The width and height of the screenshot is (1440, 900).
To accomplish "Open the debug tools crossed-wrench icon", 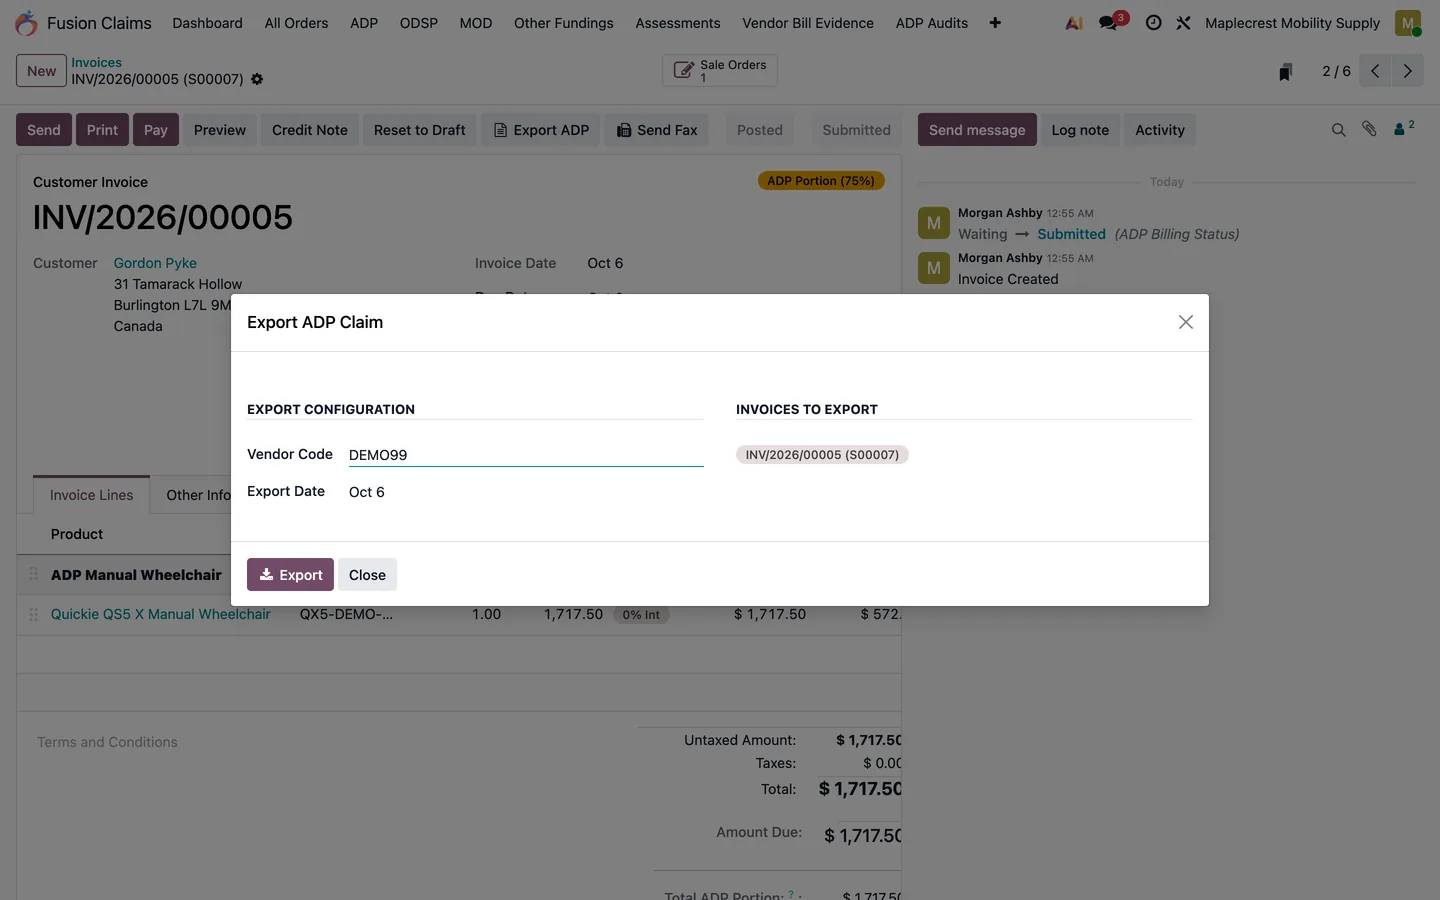I will pyautogui.click(x=1183, y=23).
